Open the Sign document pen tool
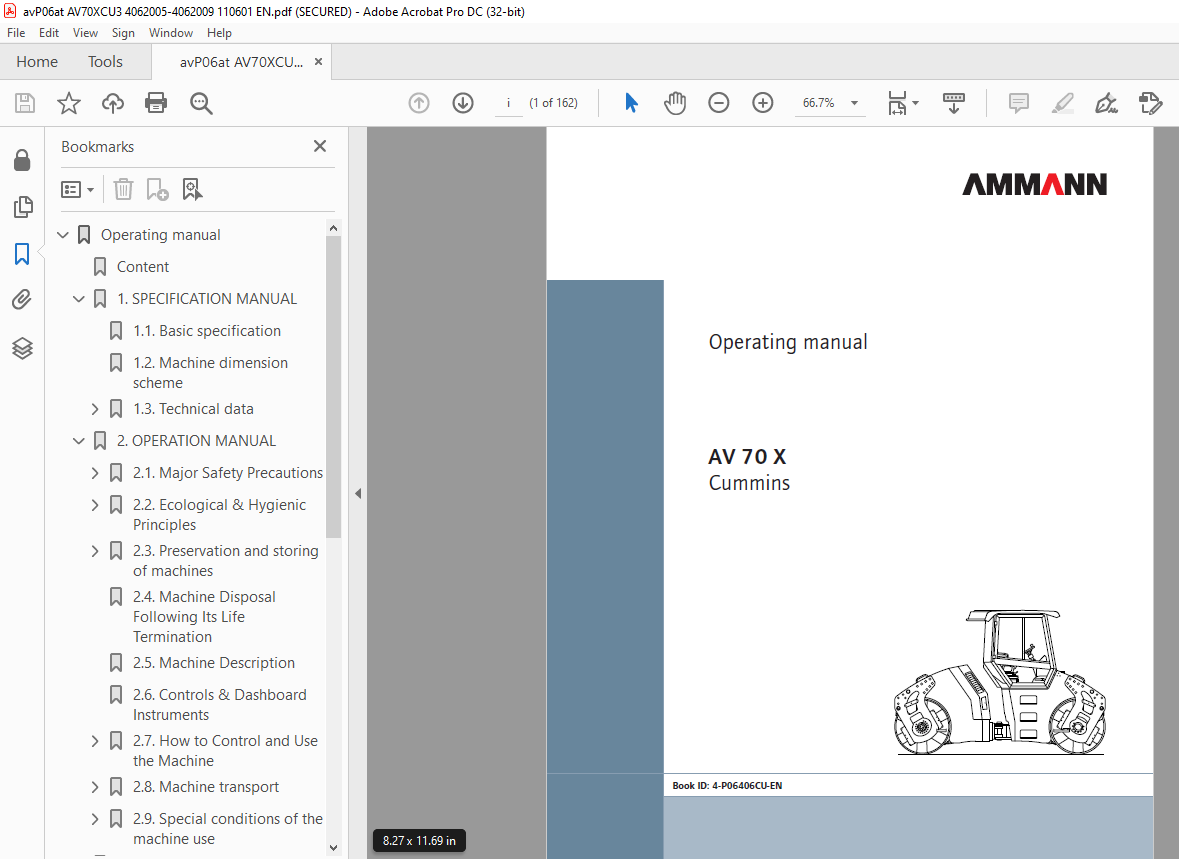Image resolution: width=1179 pixels, height=859 pixels. pos(1106,103)
